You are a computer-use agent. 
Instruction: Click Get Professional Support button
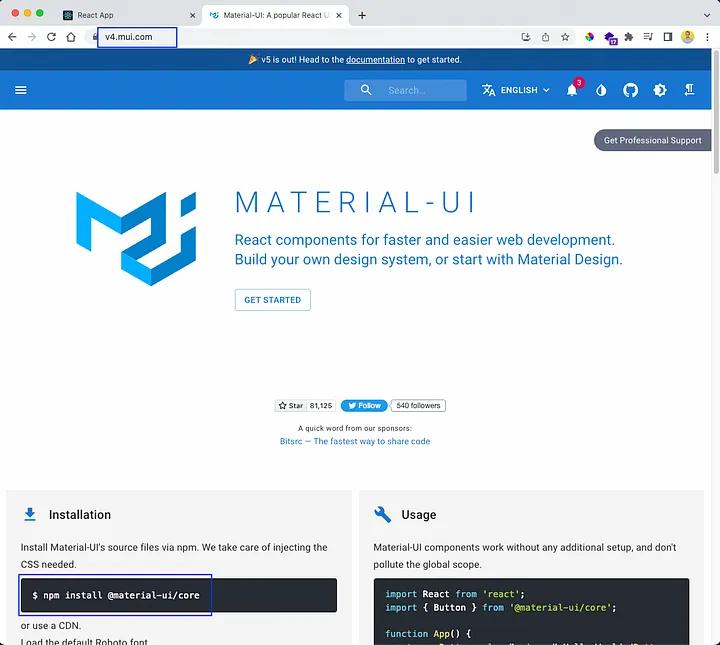click(652, 140)
